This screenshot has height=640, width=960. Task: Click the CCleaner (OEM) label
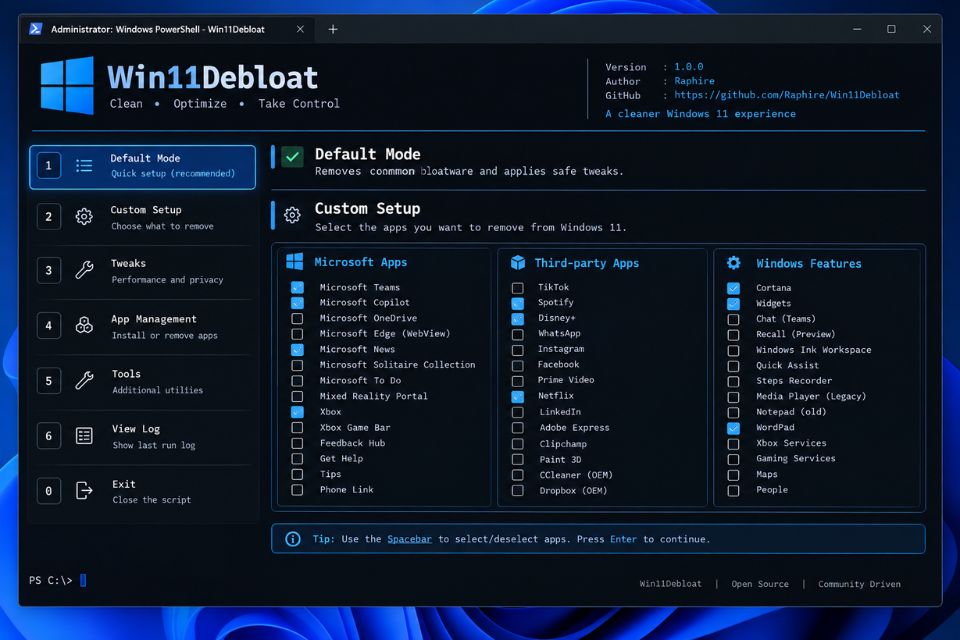pyautogui.click(x=576, y=475)
